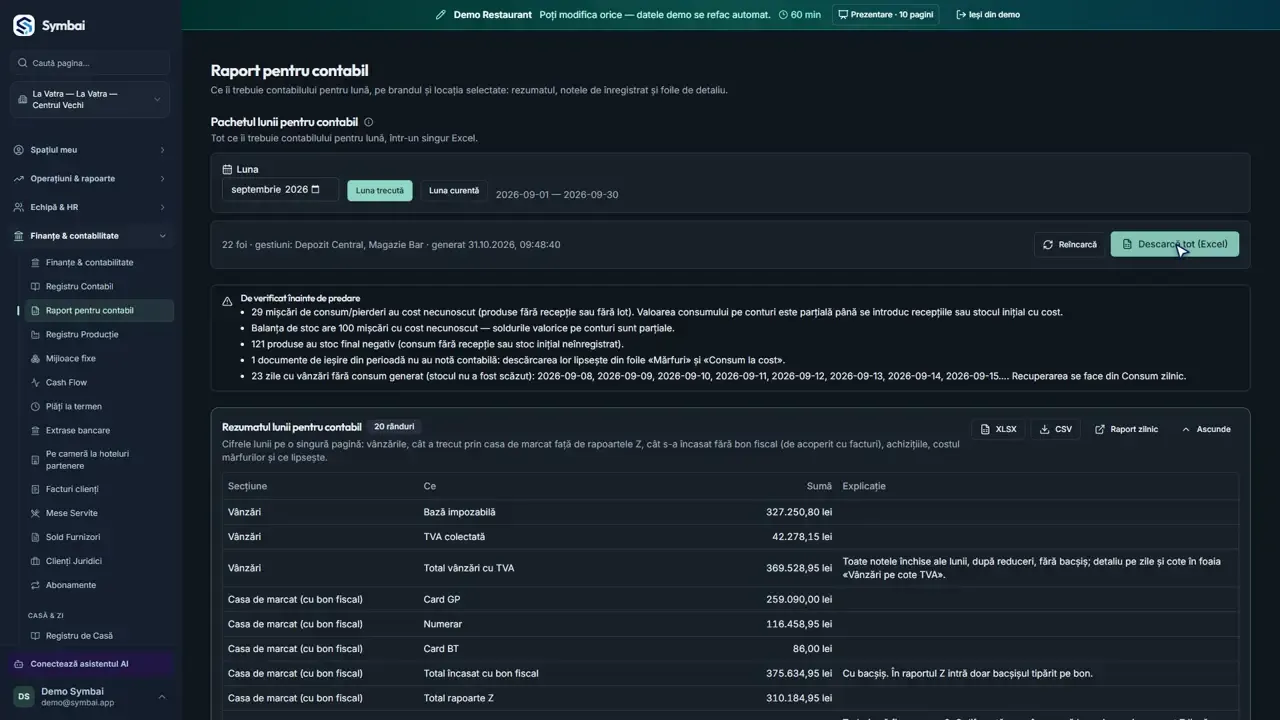Collapse the Finanțe & contabilitate section

pyautogui.click(x=90, y=236)
